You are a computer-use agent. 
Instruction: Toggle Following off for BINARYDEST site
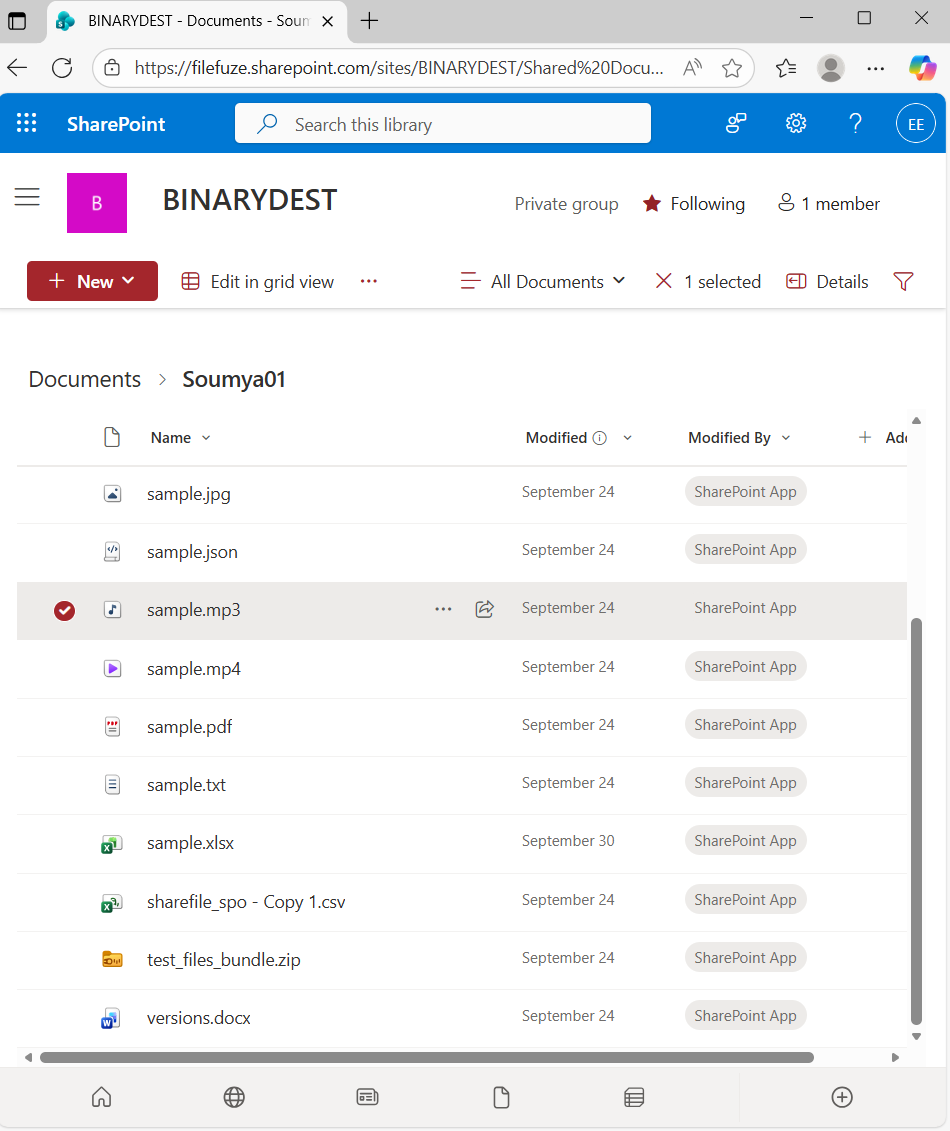tap(694, 203)
